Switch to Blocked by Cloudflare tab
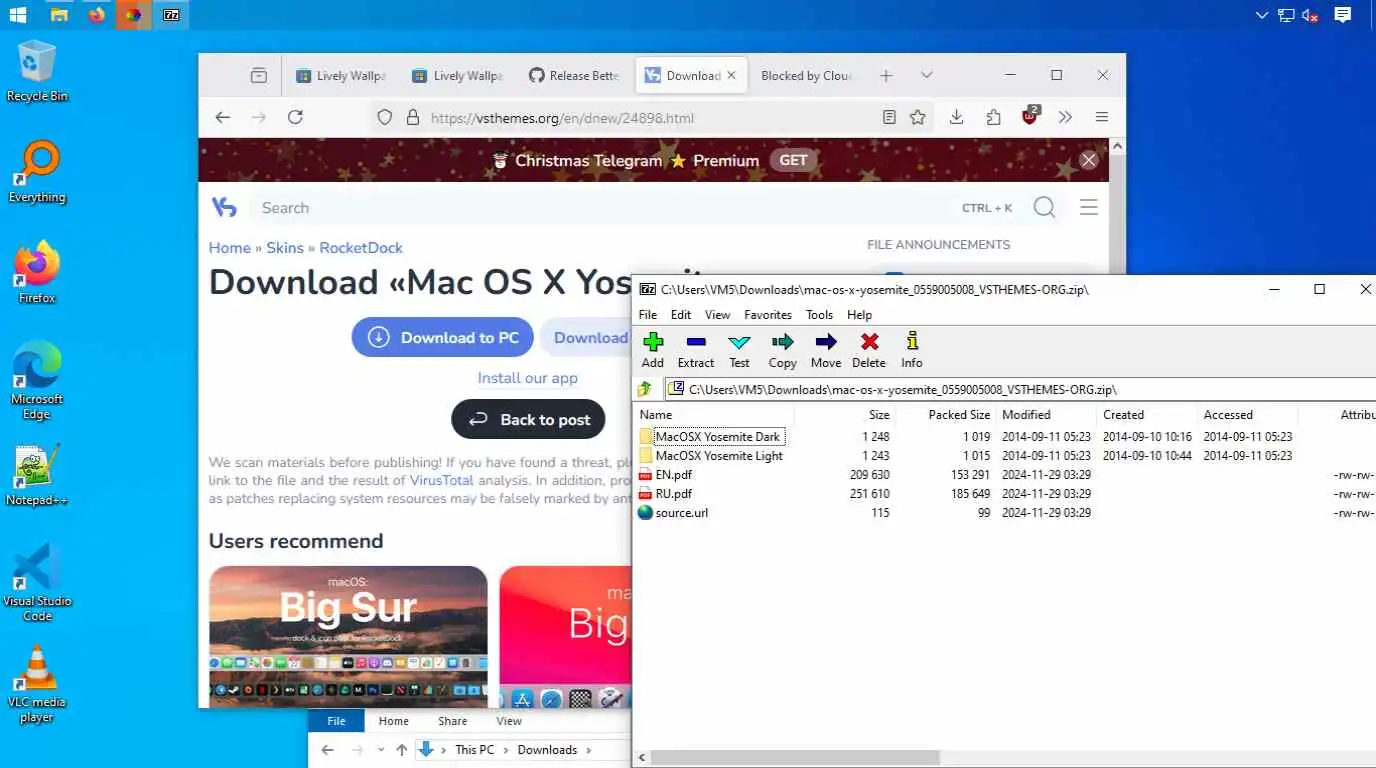This screenshot has height=768, width=1376. click(x=805, y=75)
